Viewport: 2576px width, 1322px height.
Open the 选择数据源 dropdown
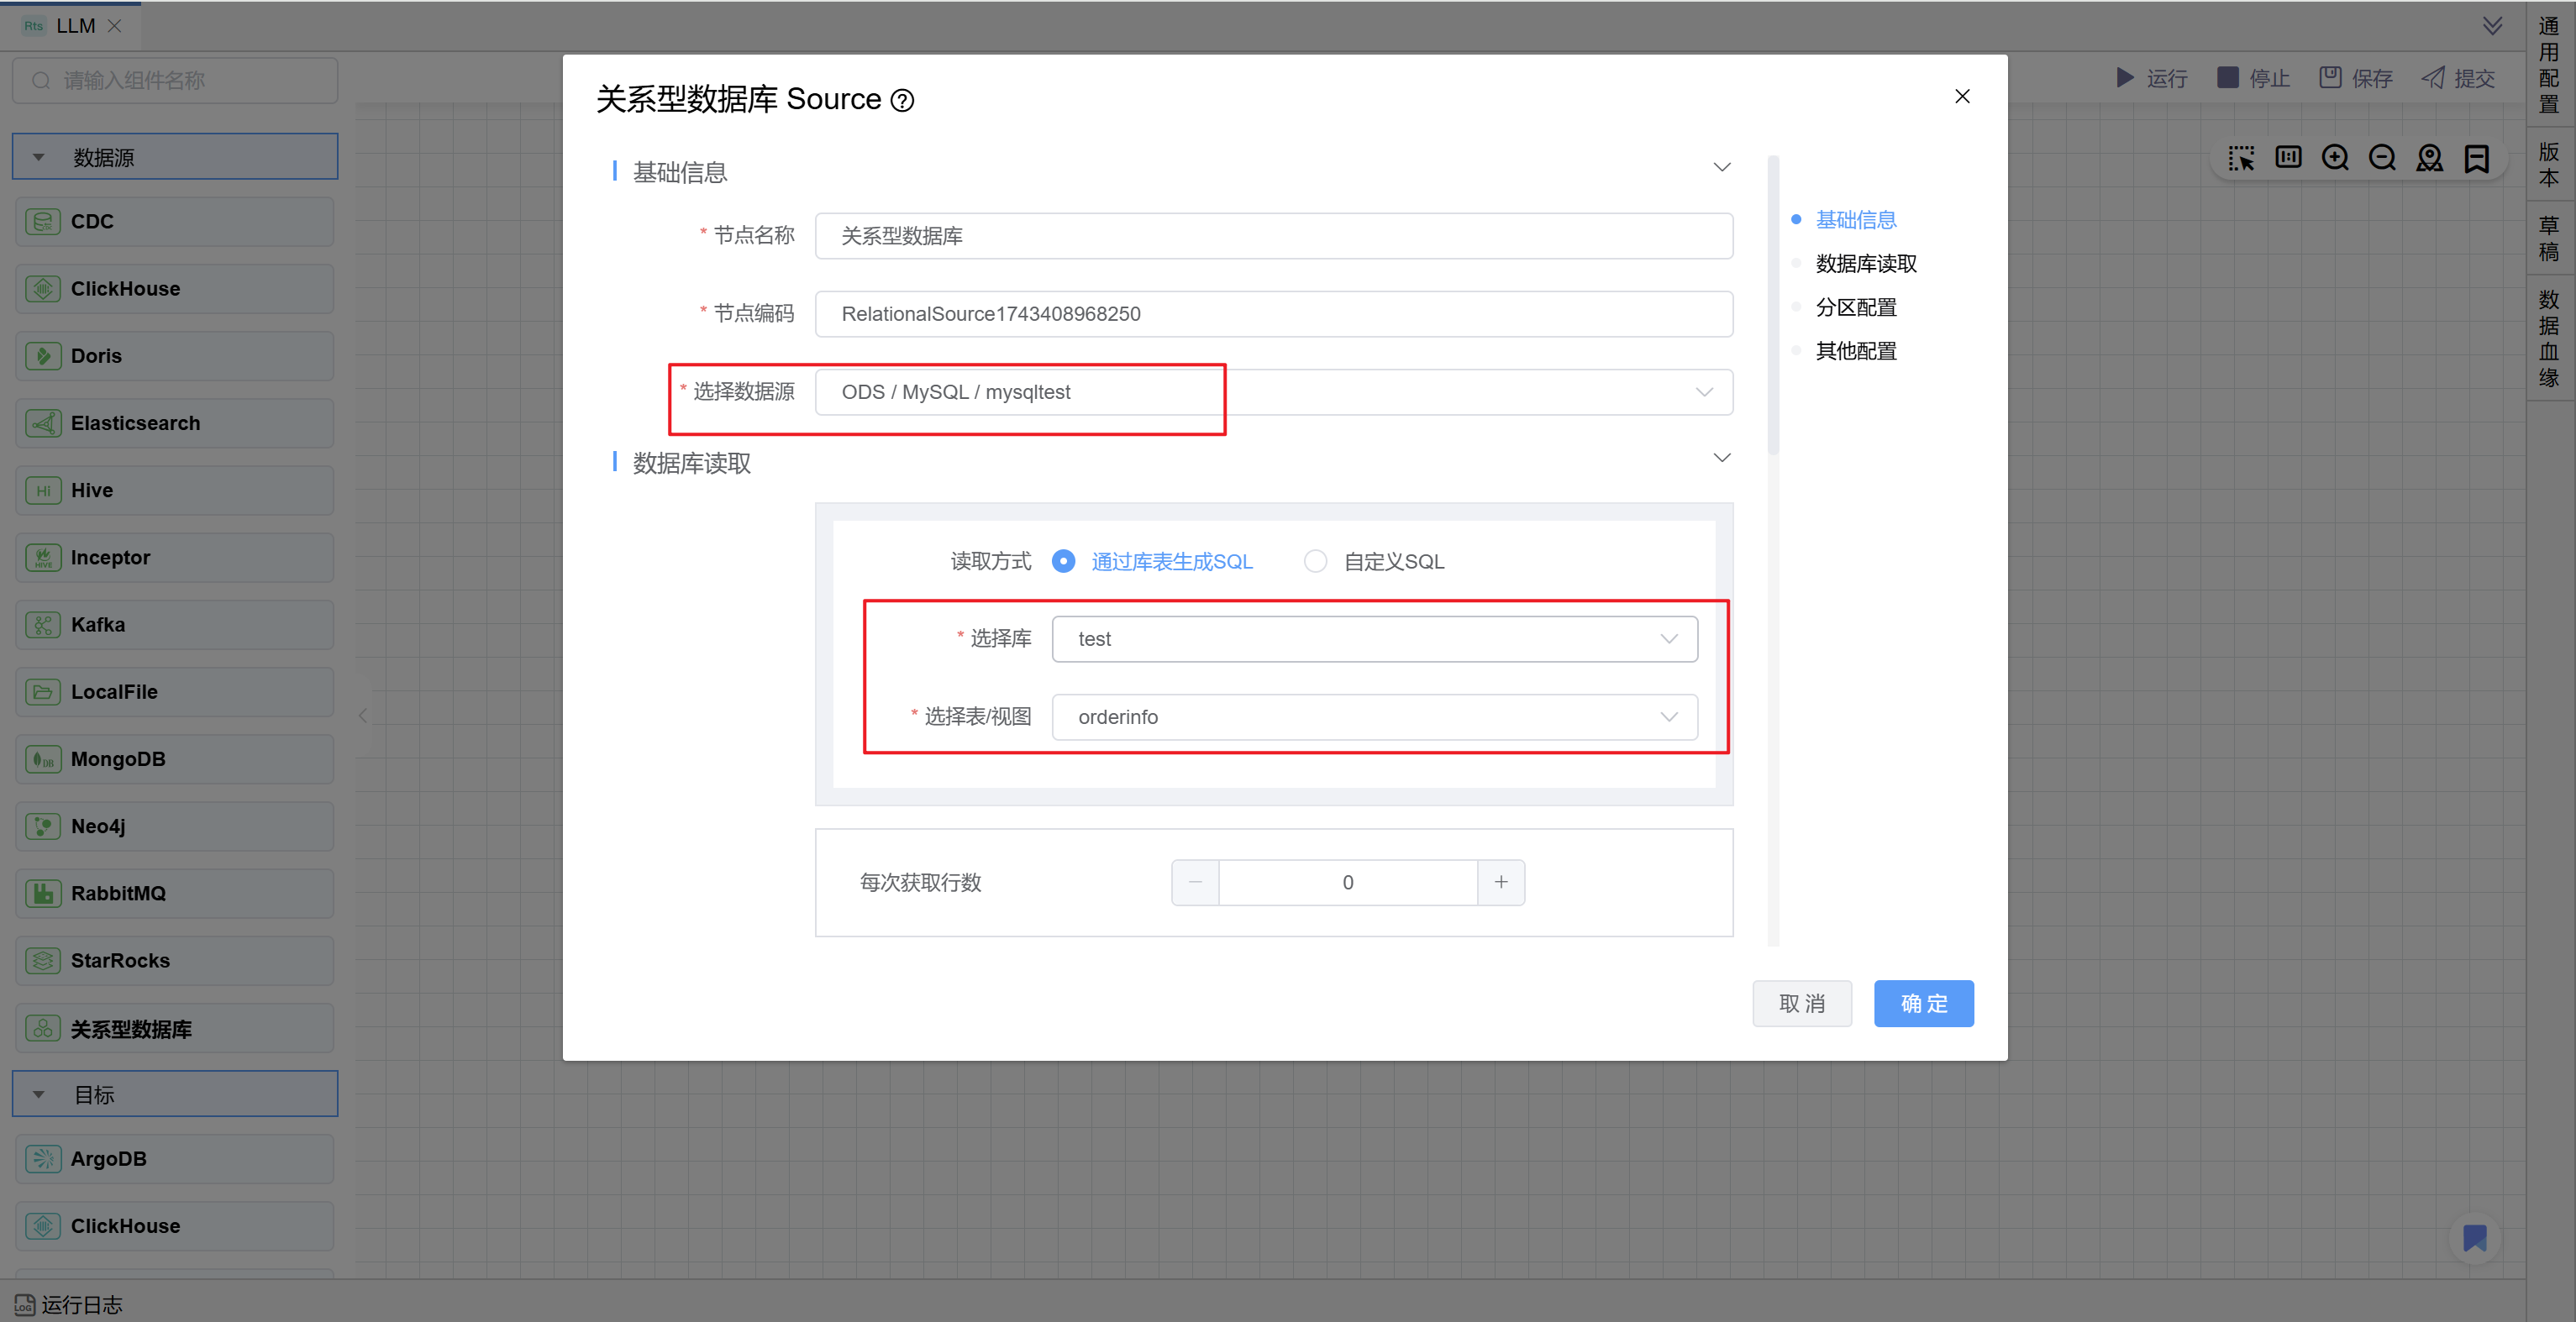tap(1273, 392)
